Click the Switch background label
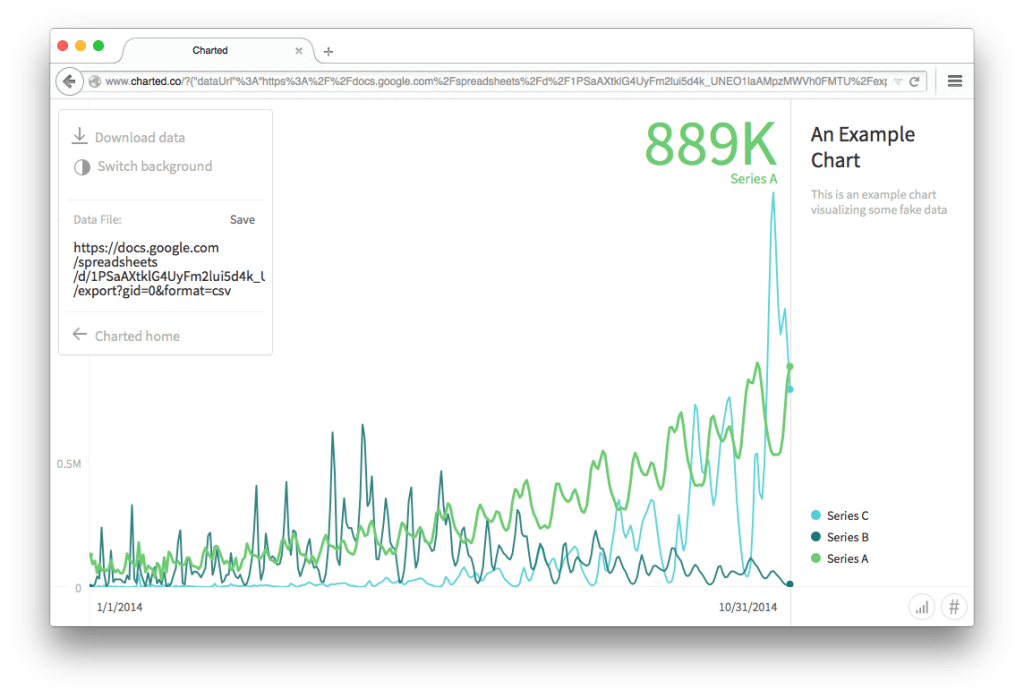 pyautogui.click(x=155, y=167)
